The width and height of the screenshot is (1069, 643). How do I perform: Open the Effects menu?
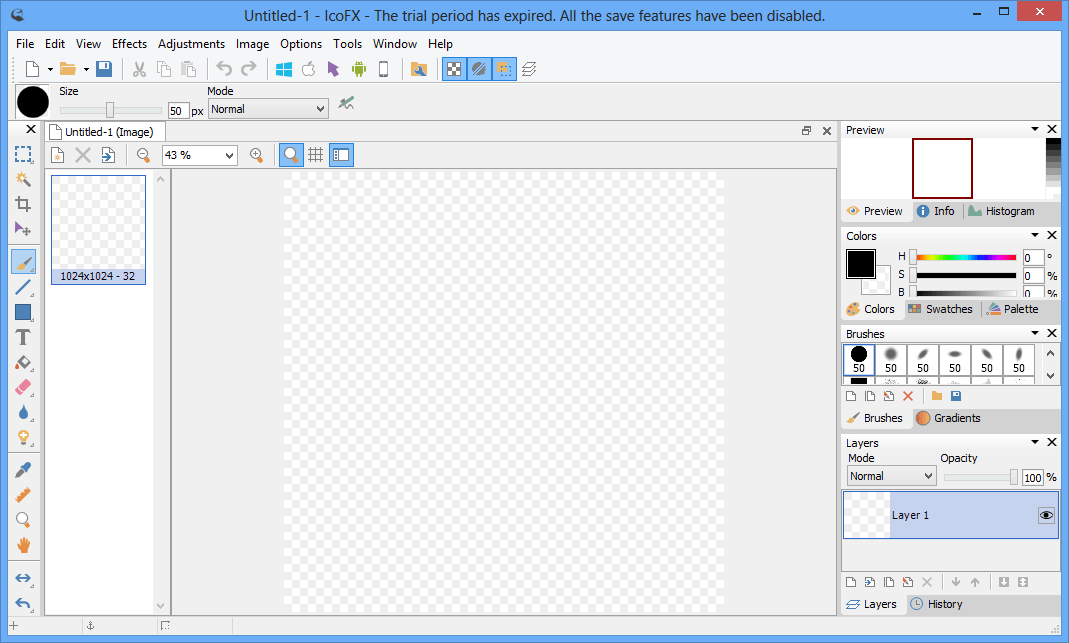click(x=130, y=44)
